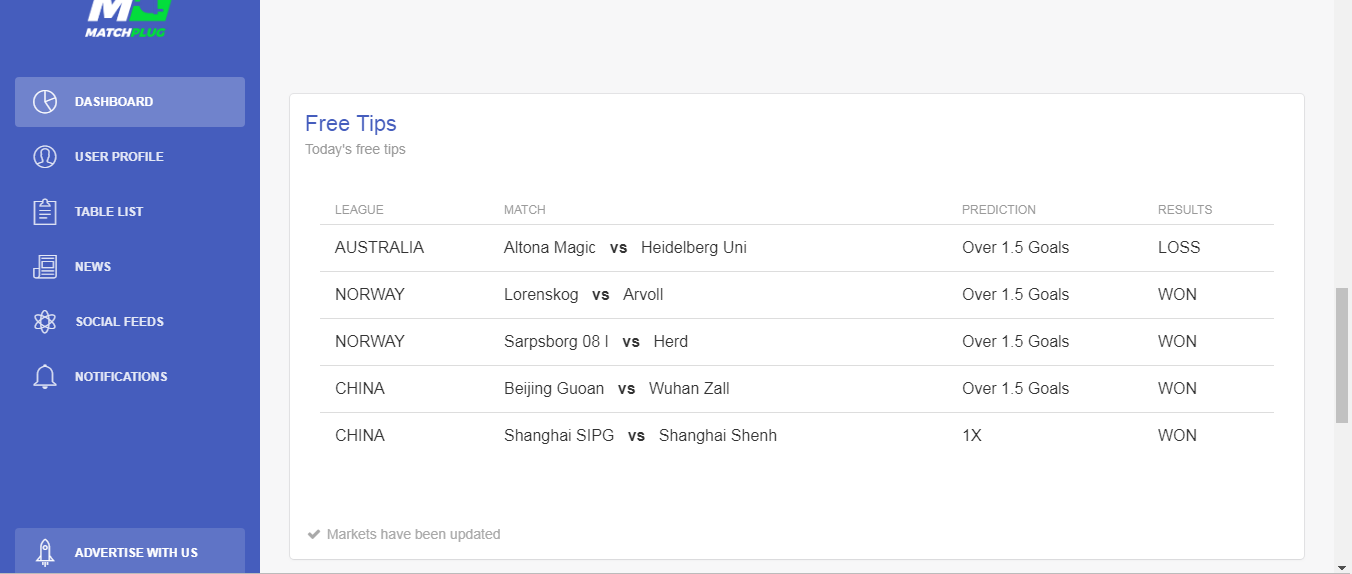
Task: Click the Social Feeds atom icon
Action: click(45, 322)
